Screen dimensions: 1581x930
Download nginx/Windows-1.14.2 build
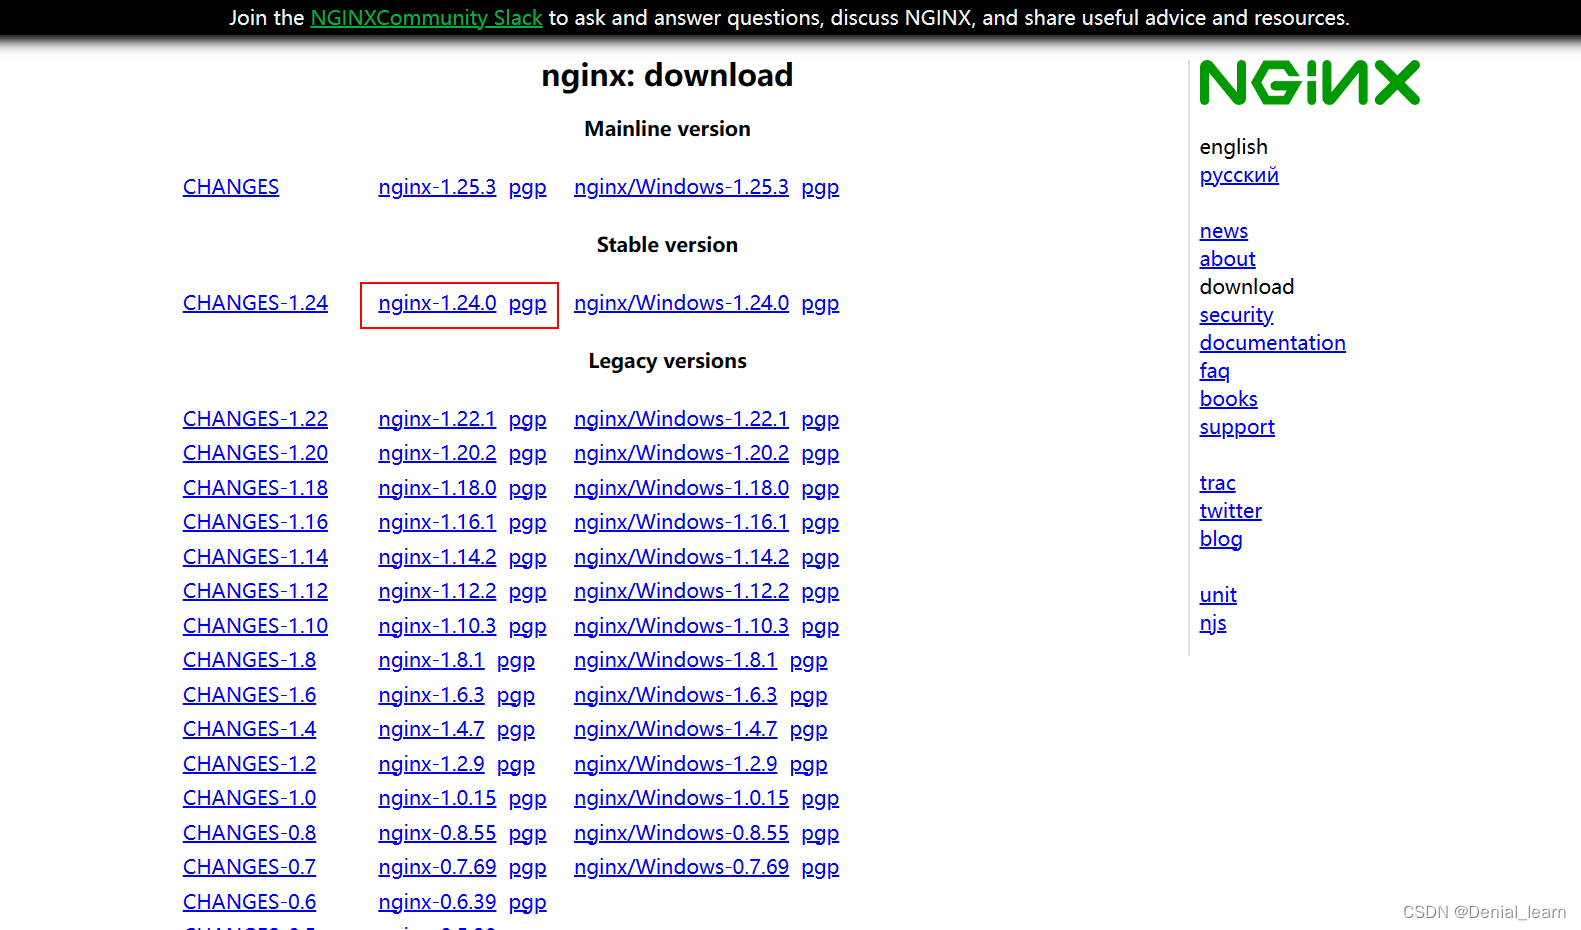(x=681, y=557)
